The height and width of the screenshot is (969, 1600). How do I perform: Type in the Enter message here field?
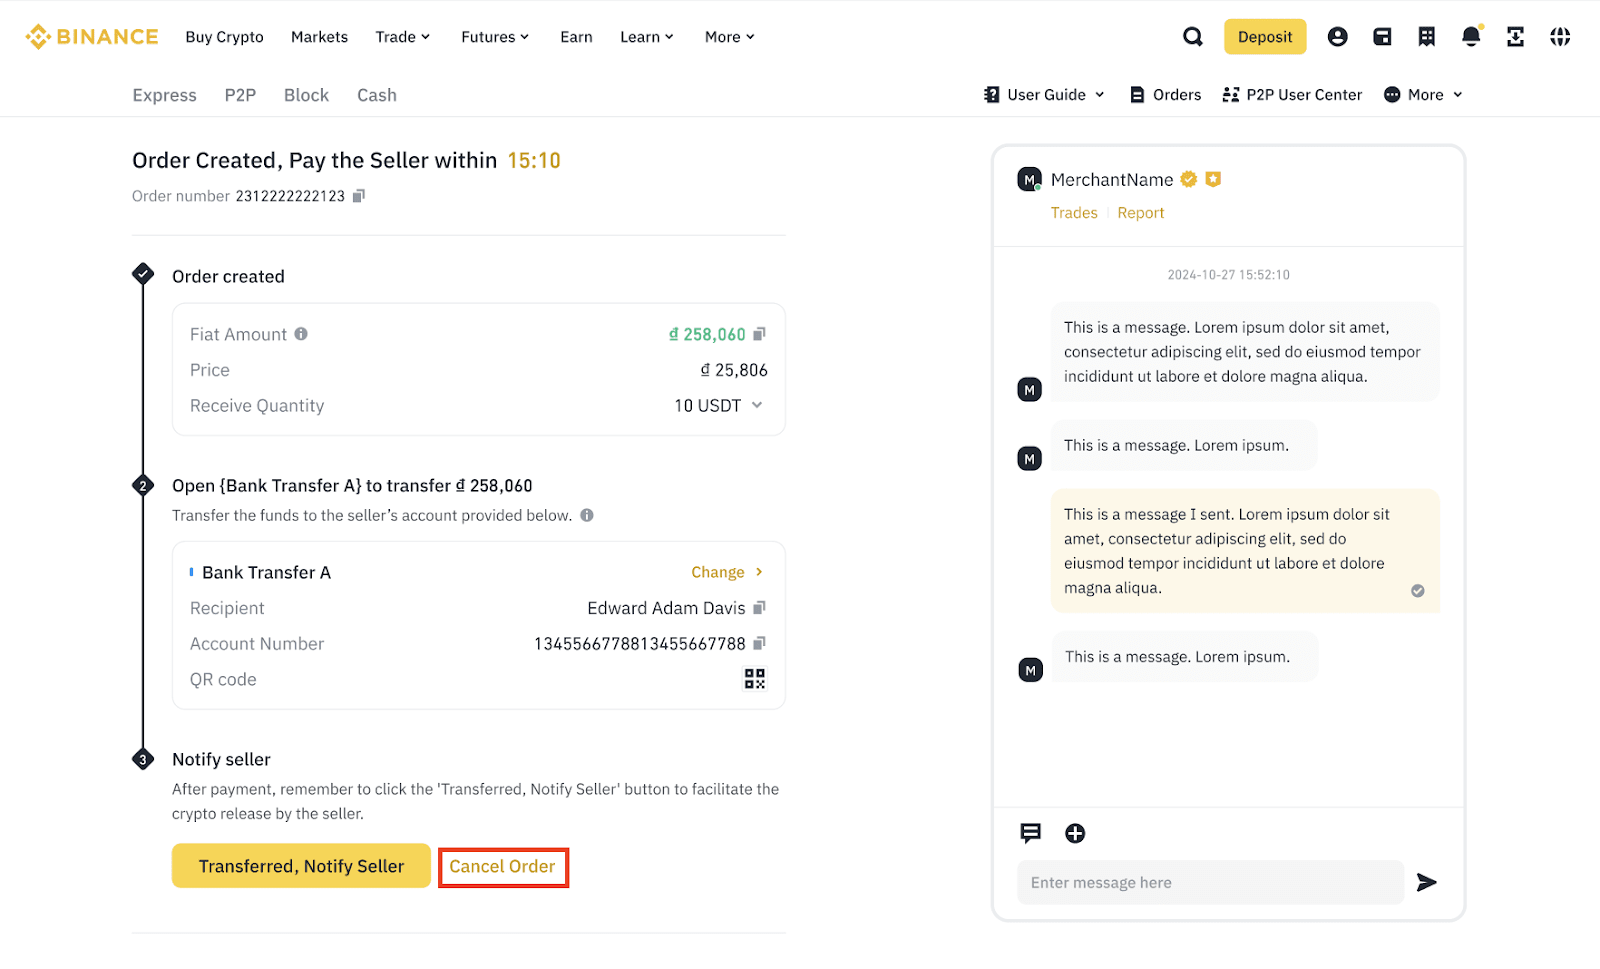tap(1210, 882)
